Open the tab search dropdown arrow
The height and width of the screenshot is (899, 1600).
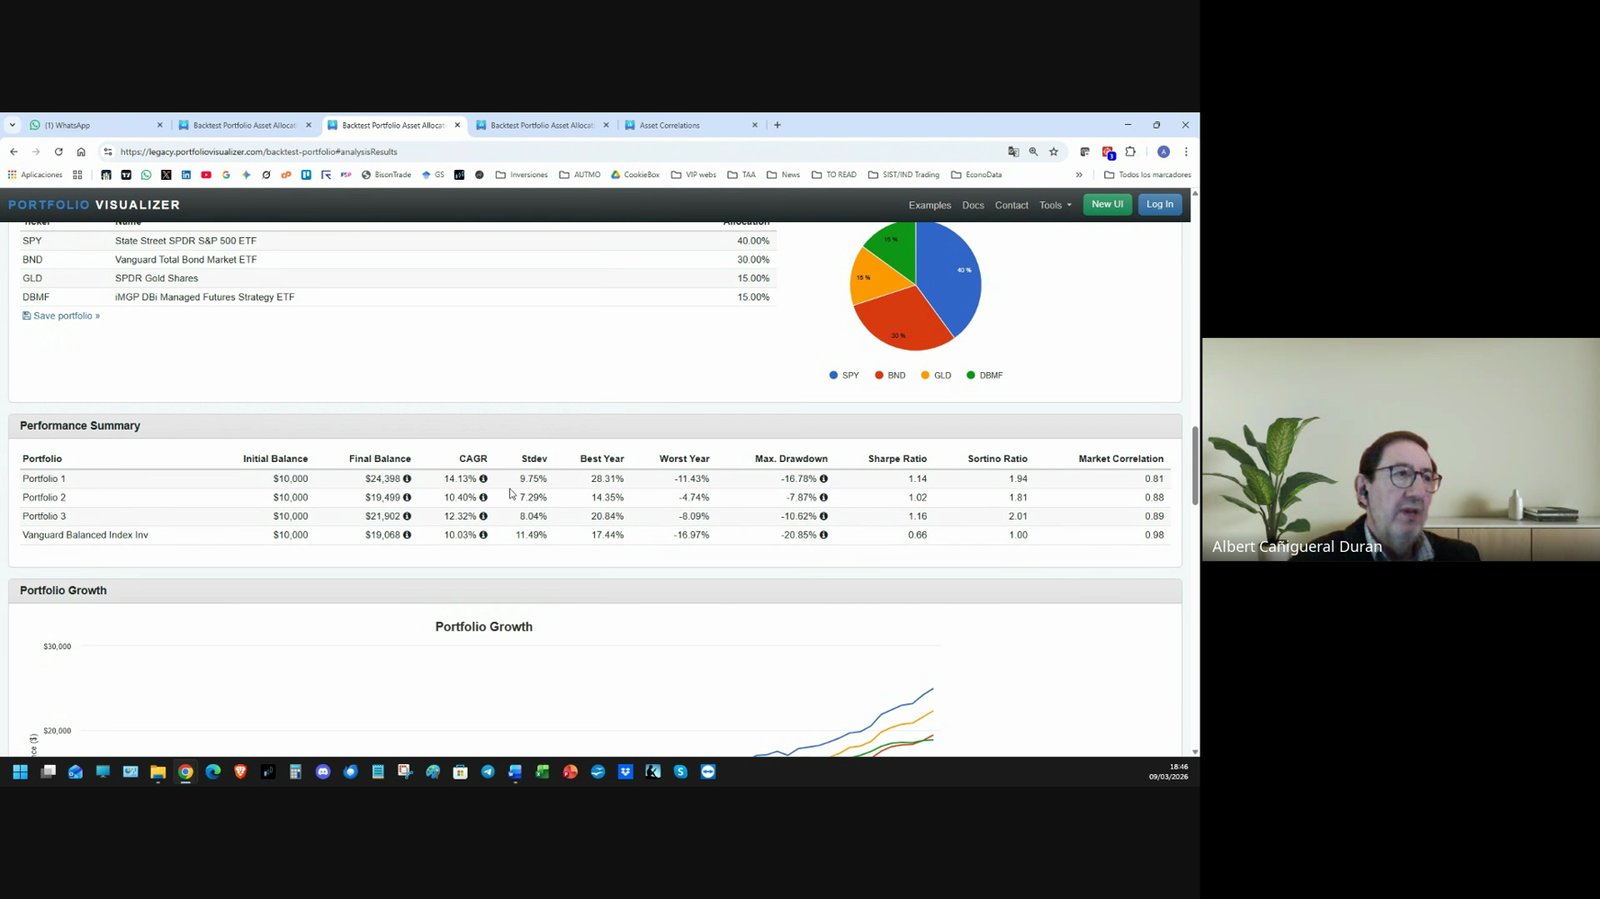tap(12, 125)
